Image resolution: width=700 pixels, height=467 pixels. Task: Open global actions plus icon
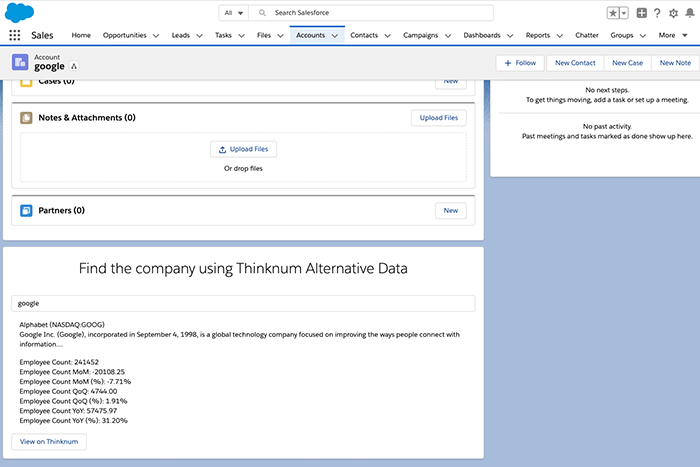642,13
